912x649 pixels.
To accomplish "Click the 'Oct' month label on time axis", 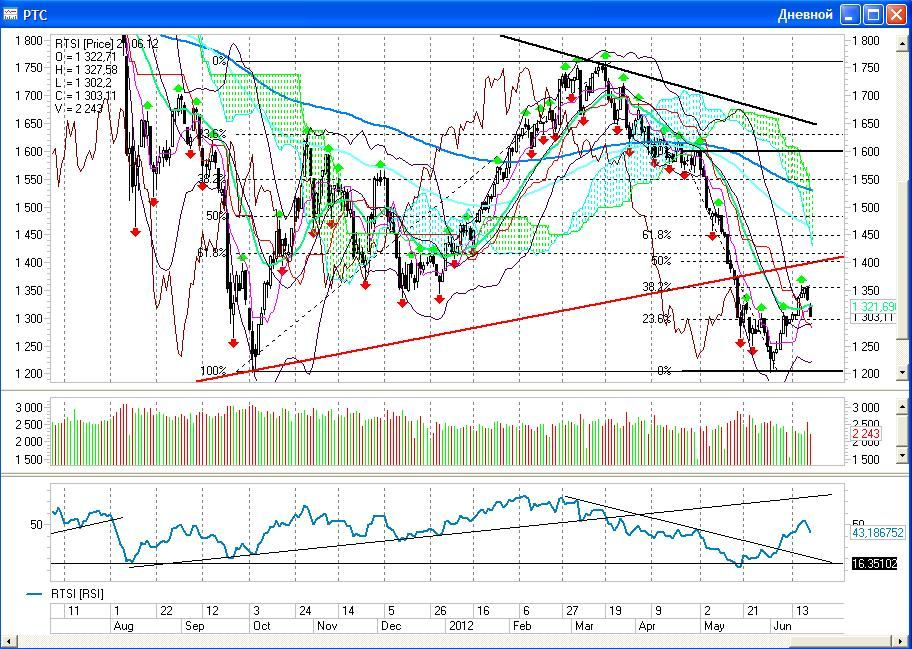I will pyautogui.click(x=262, y=626).
